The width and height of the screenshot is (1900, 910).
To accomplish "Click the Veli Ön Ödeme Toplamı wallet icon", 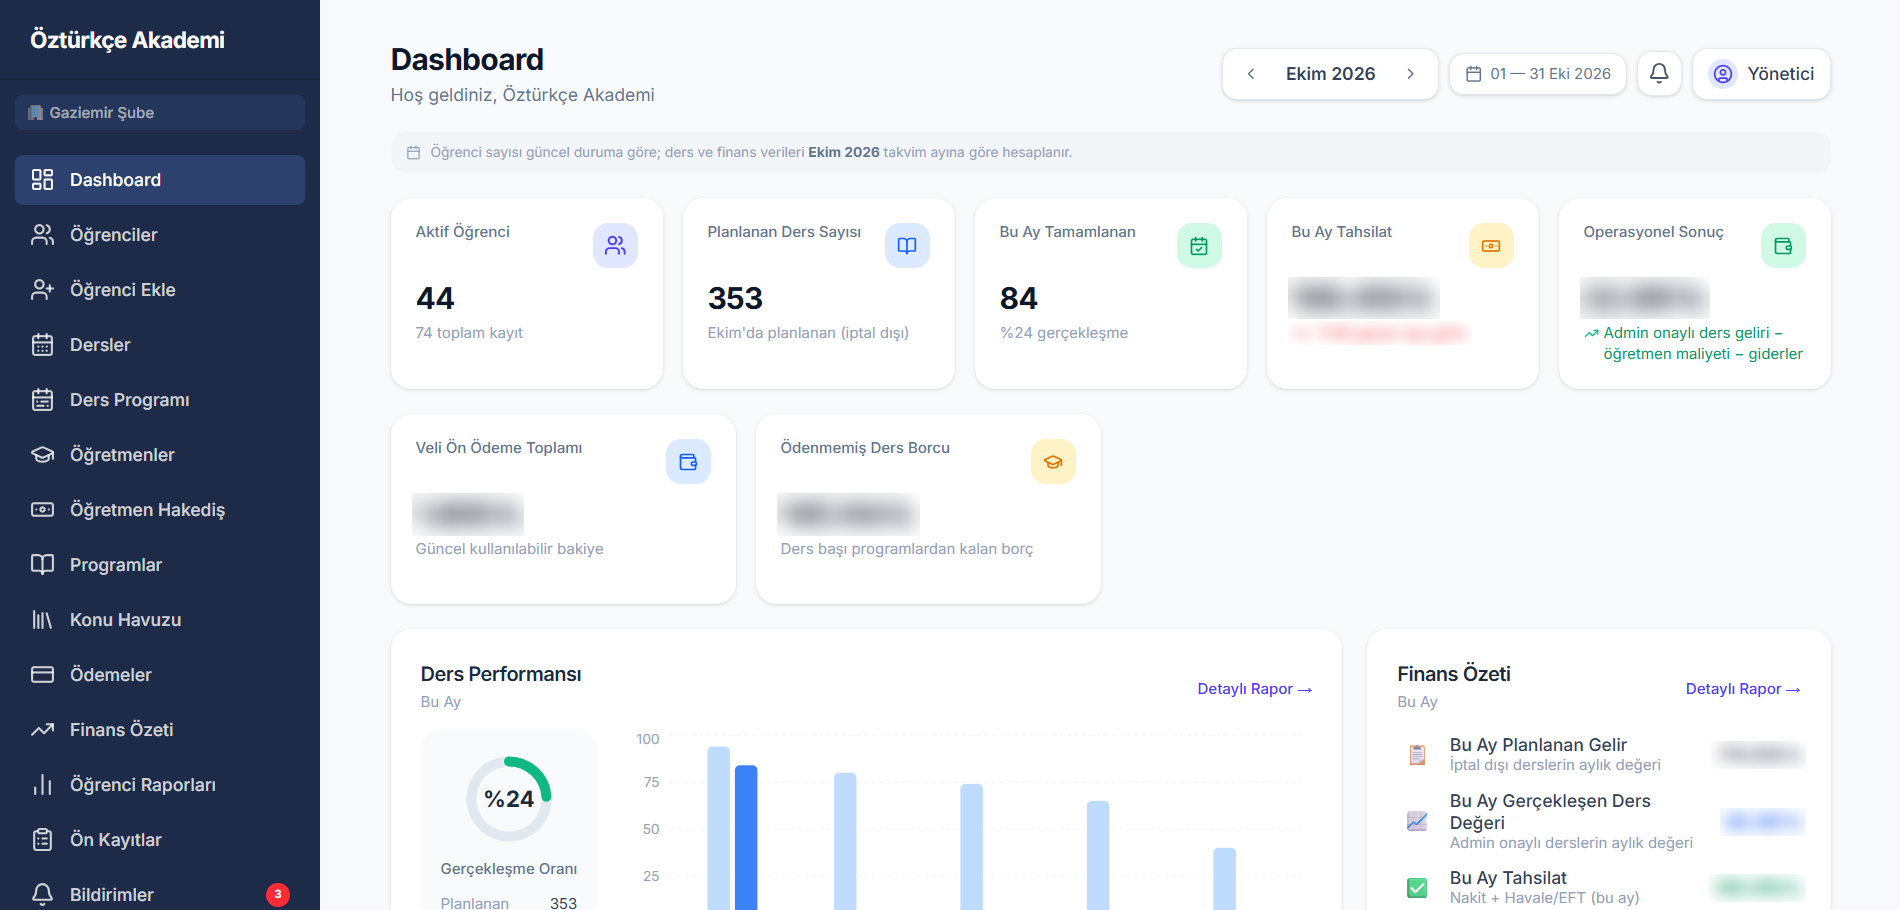I will tap(688, 461).
